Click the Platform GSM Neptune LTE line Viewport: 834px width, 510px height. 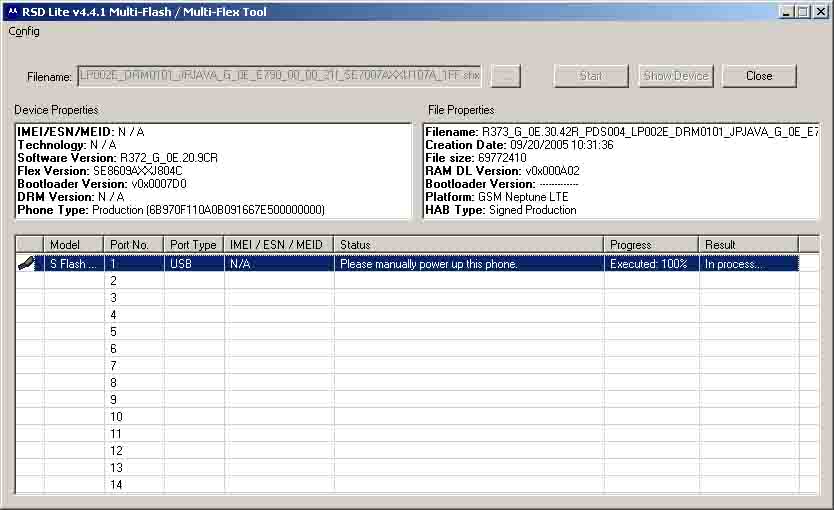[497, 197]
